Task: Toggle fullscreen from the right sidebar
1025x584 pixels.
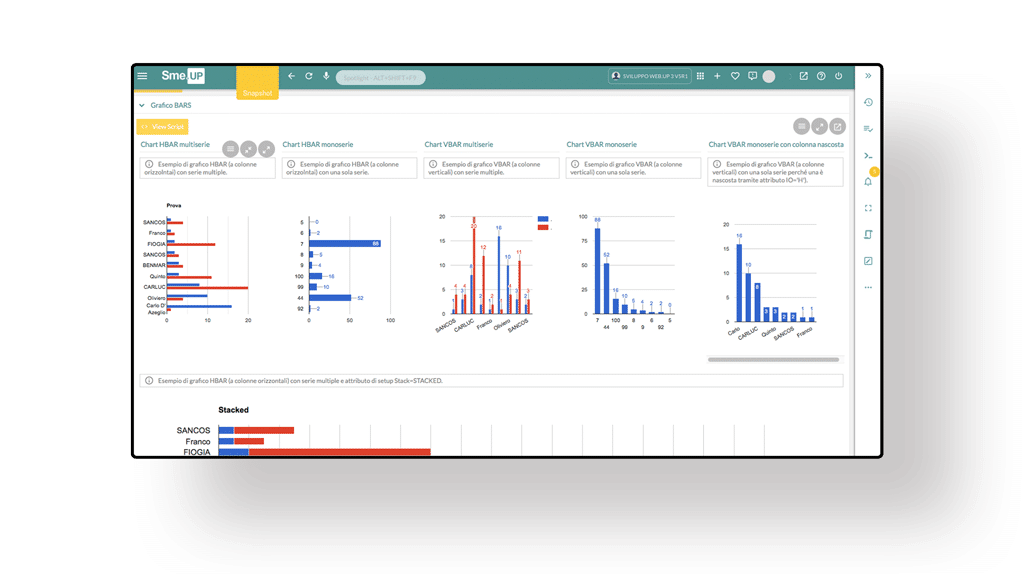Action: 868,208
